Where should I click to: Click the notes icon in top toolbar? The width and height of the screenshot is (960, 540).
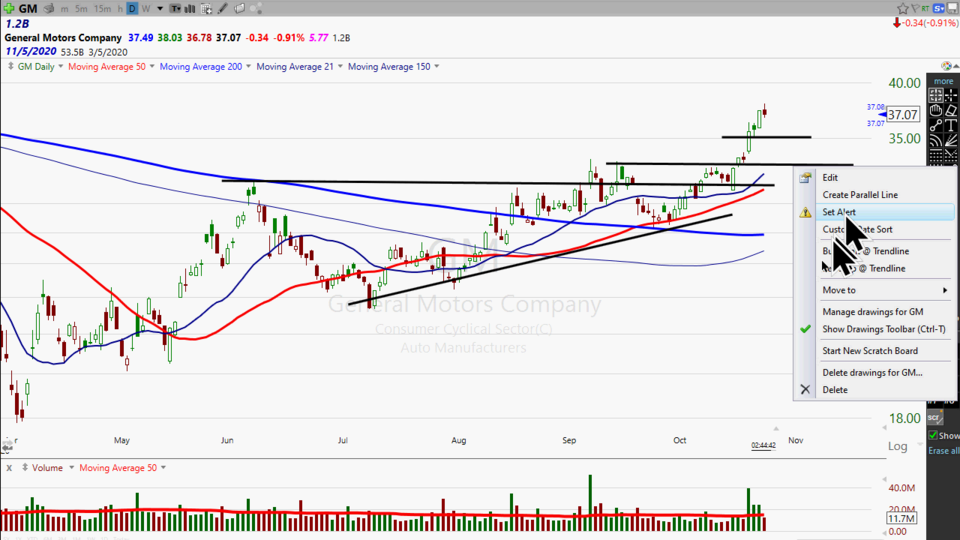240,9
